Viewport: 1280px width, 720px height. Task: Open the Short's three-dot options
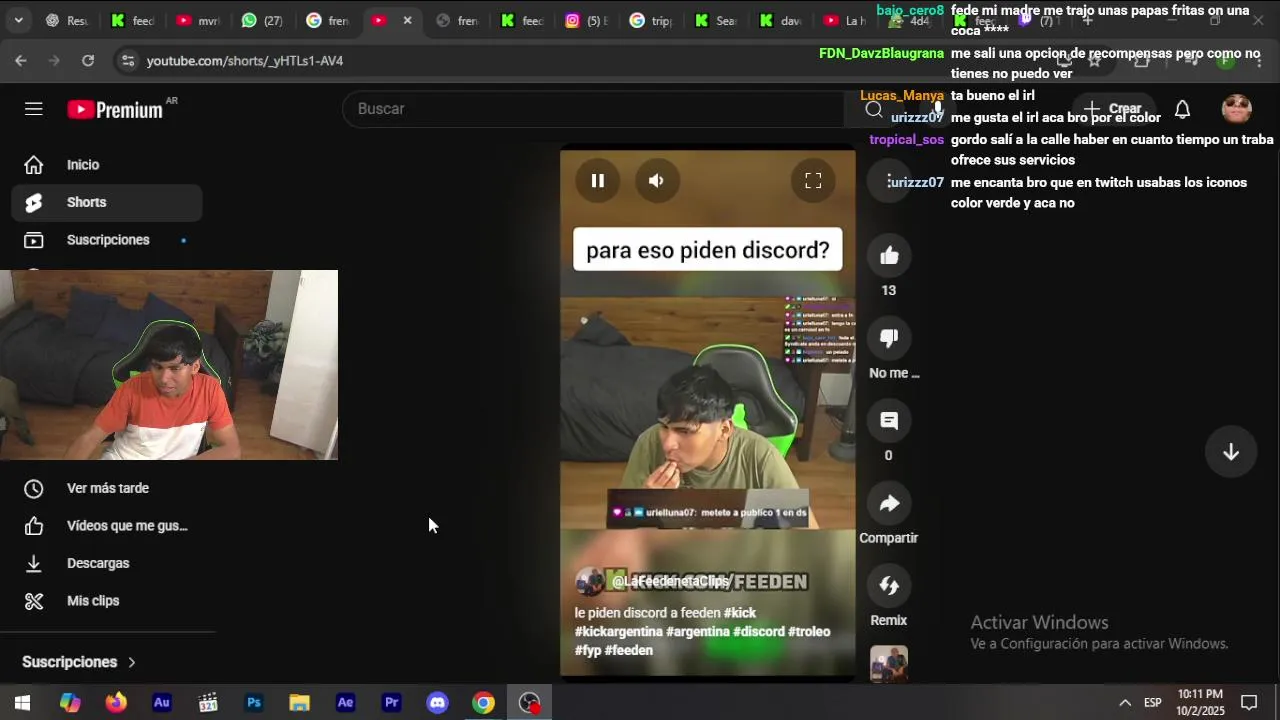coord(889,181)
